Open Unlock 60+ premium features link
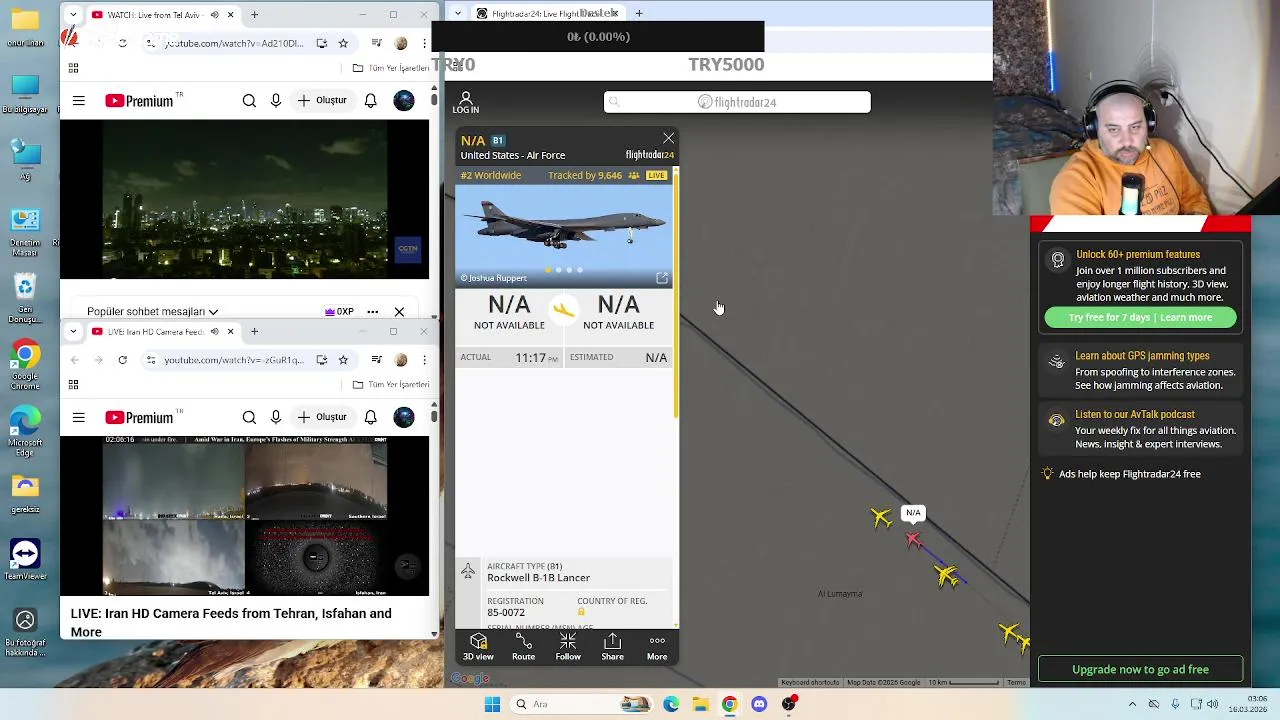 pos(1138,255)
